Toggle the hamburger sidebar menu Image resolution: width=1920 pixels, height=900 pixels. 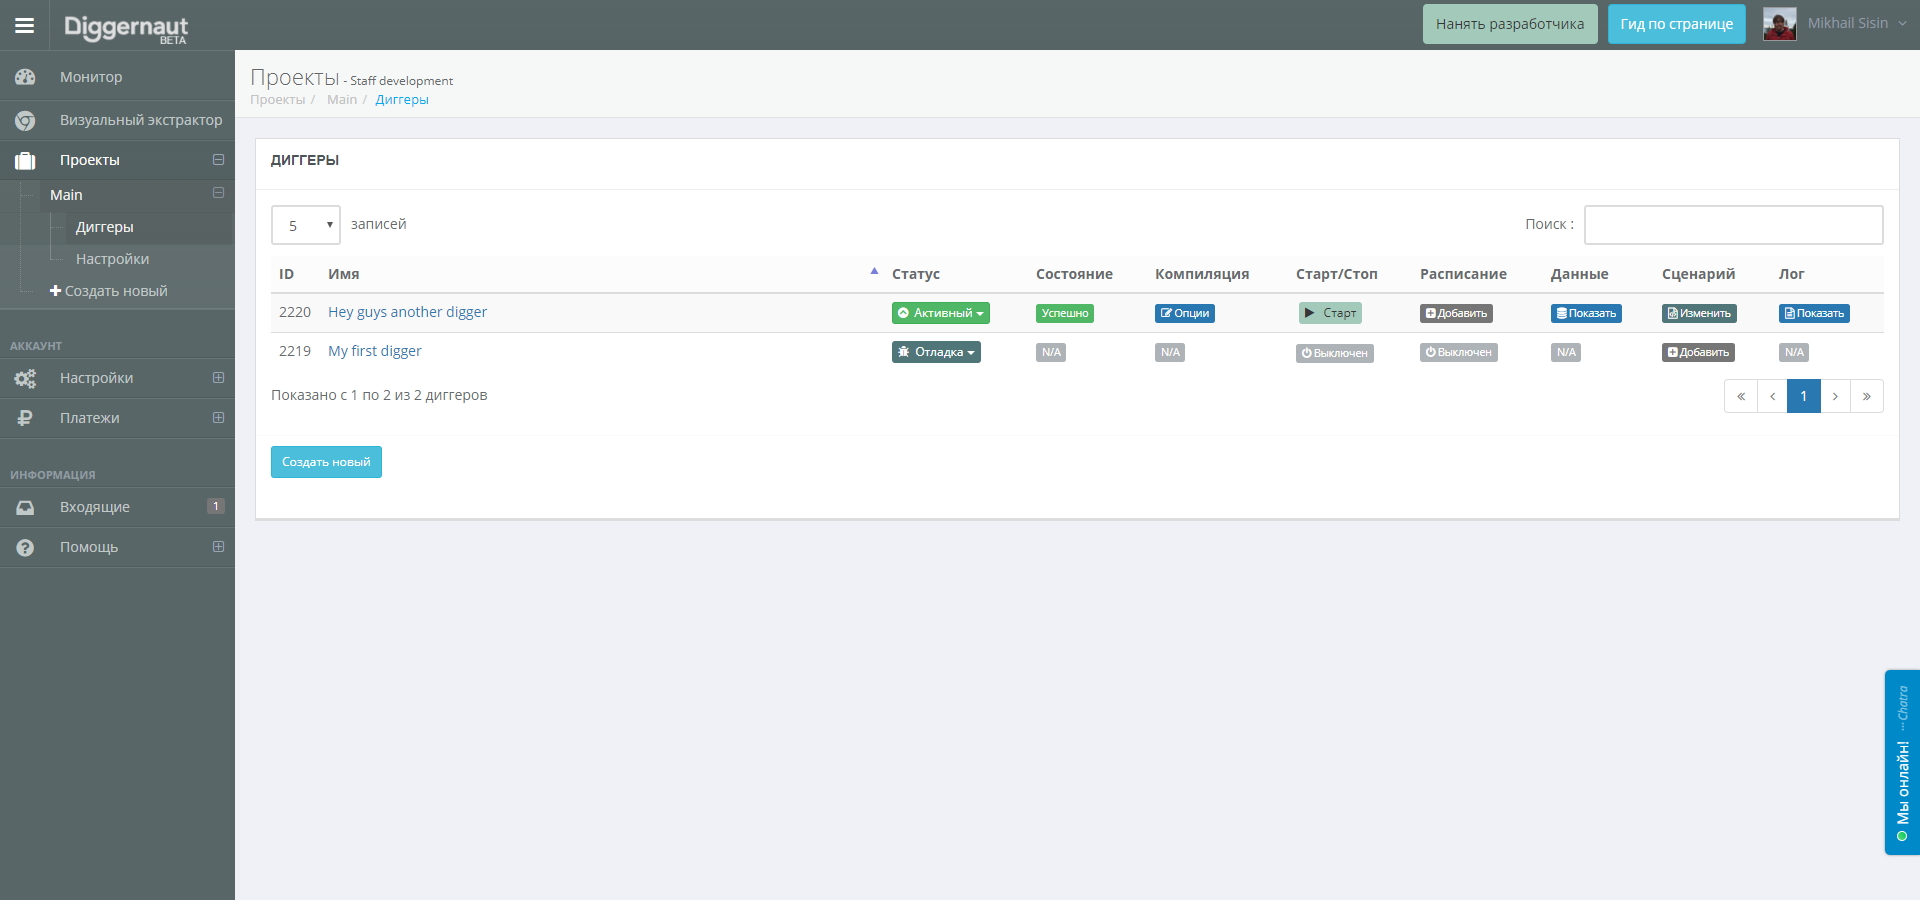click(25, 25)
